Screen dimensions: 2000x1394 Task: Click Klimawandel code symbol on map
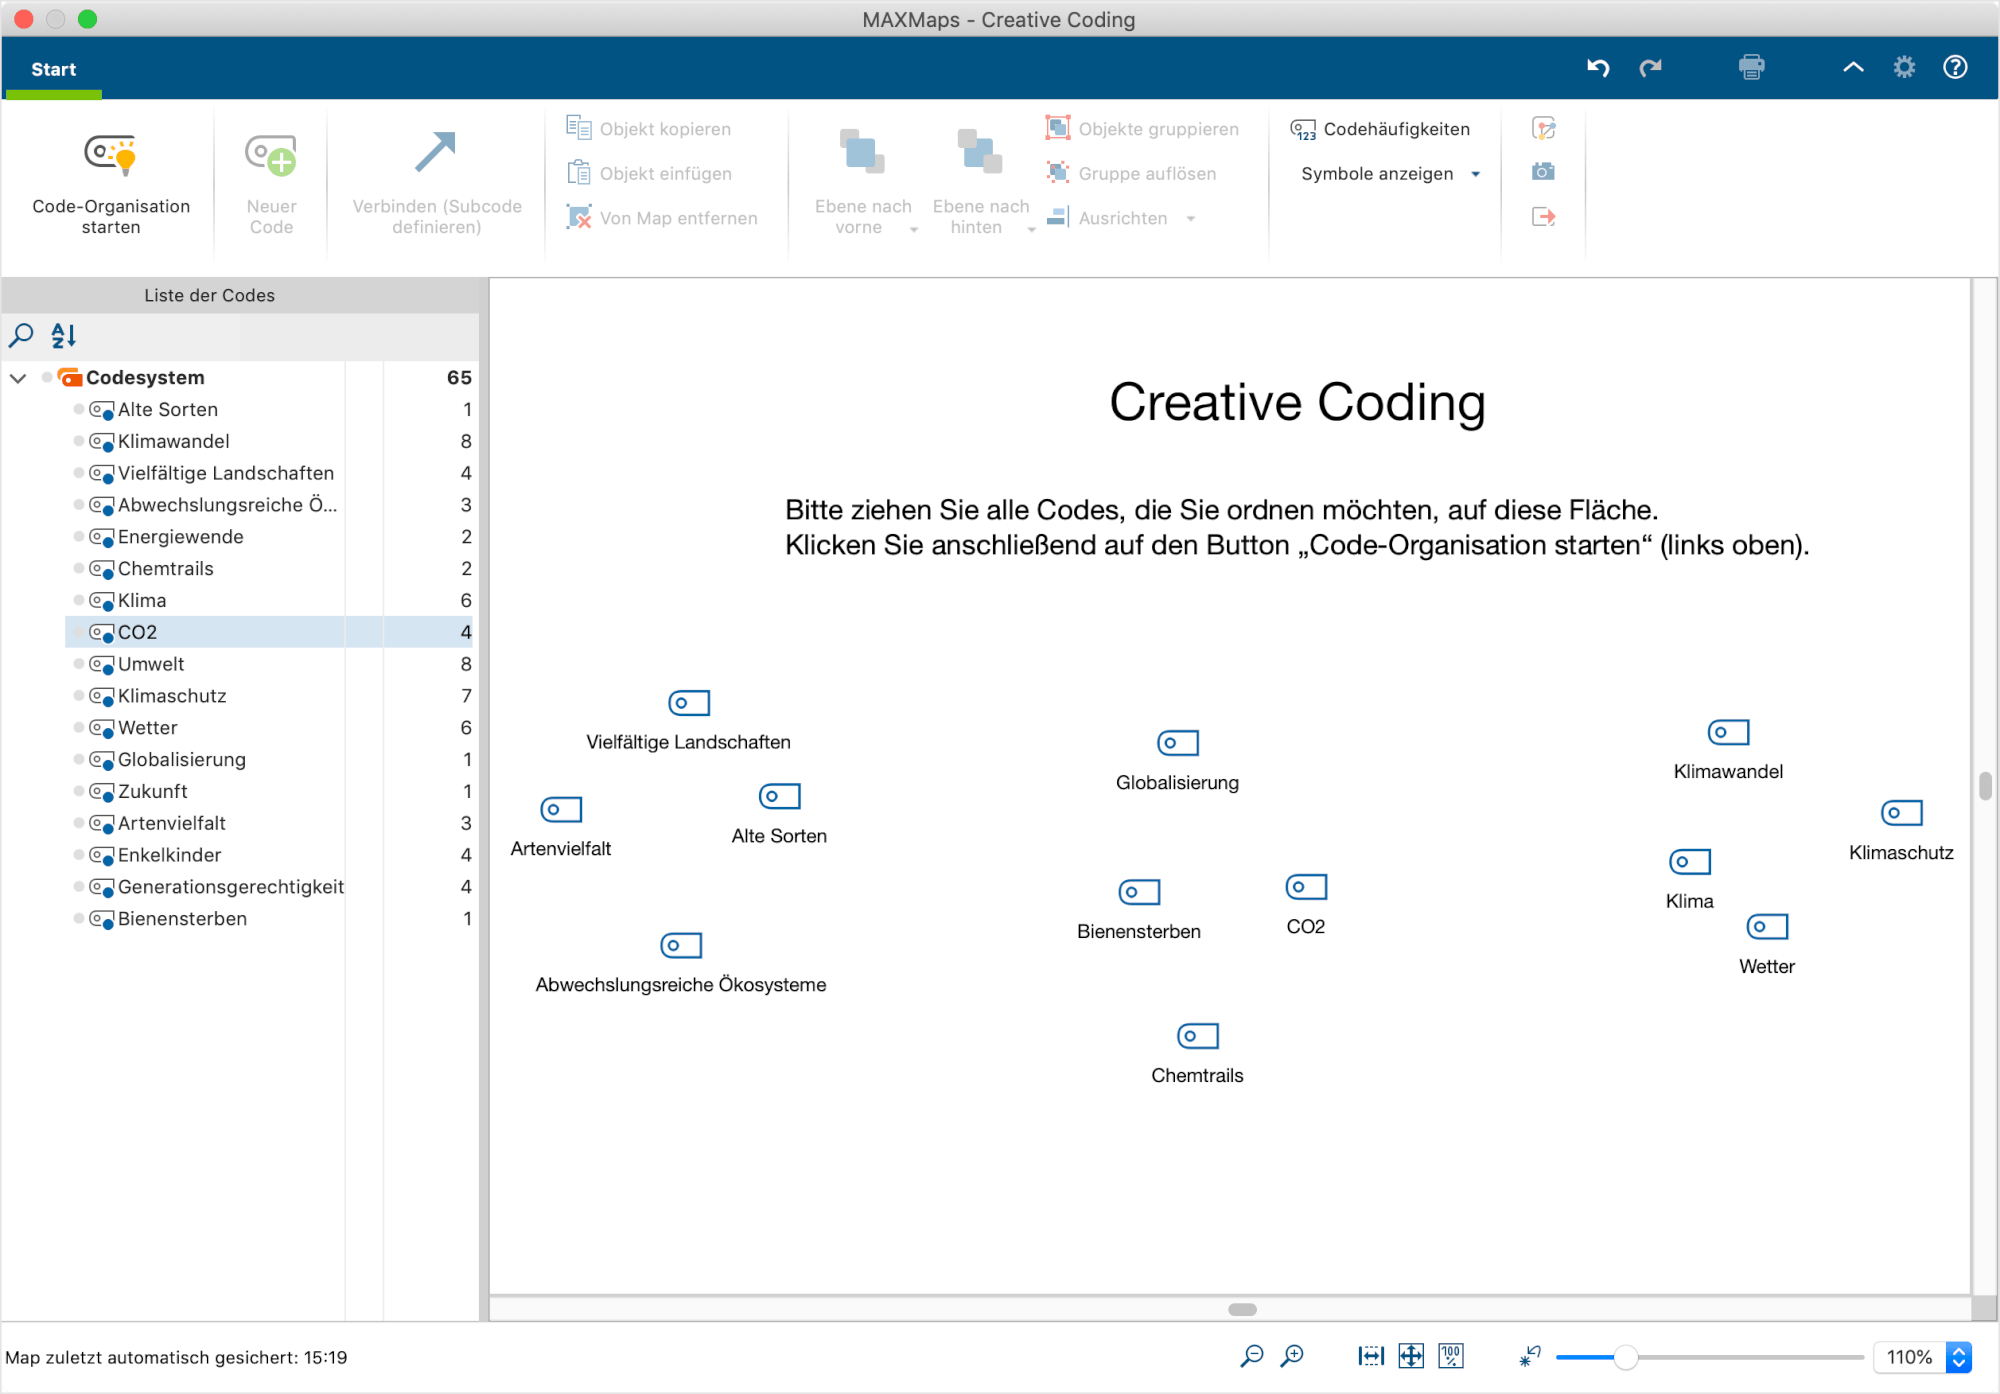point(1728,732)
